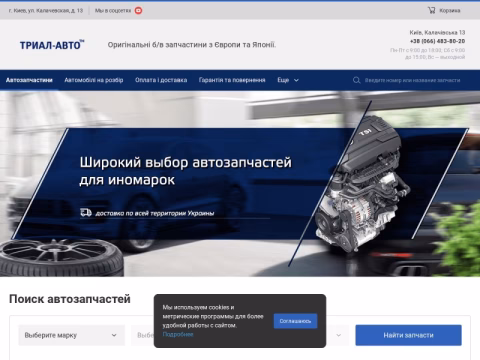
Task: Click the Київ, Калачівська 13 address text
Action: click(x=437, y=32)
